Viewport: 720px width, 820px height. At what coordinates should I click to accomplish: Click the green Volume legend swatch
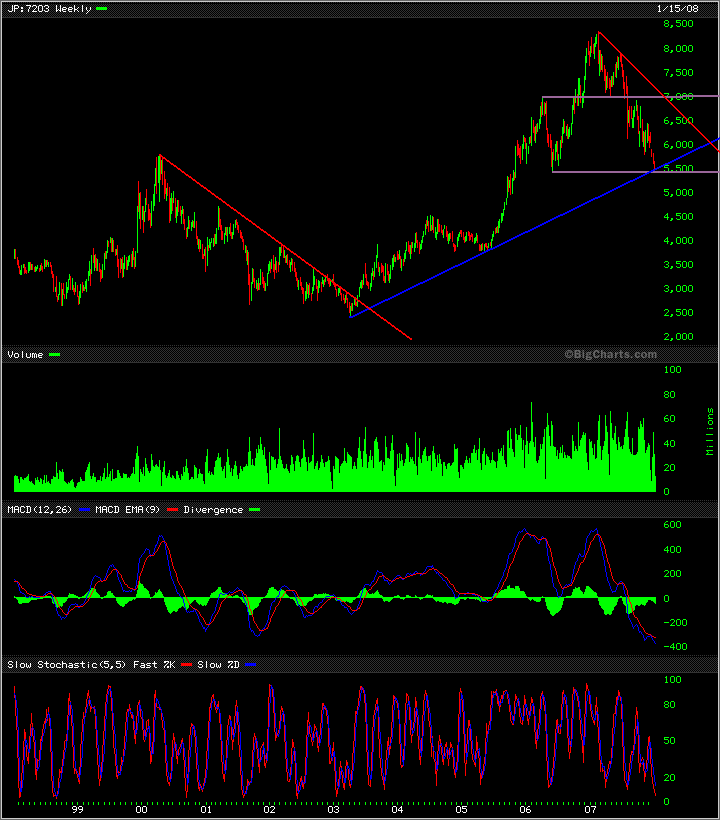point(54,355)
